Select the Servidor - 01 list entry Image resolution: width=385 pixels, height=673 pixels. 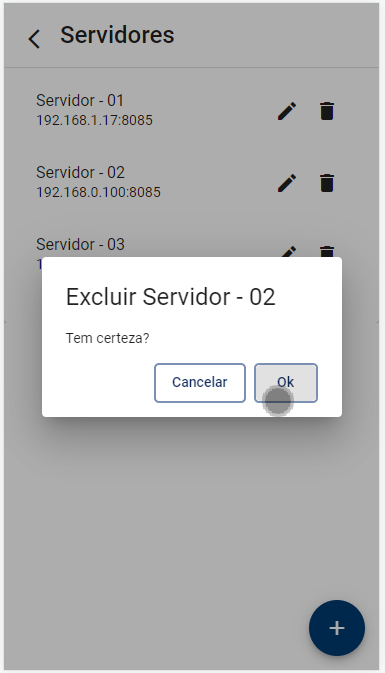pos(191,110)
